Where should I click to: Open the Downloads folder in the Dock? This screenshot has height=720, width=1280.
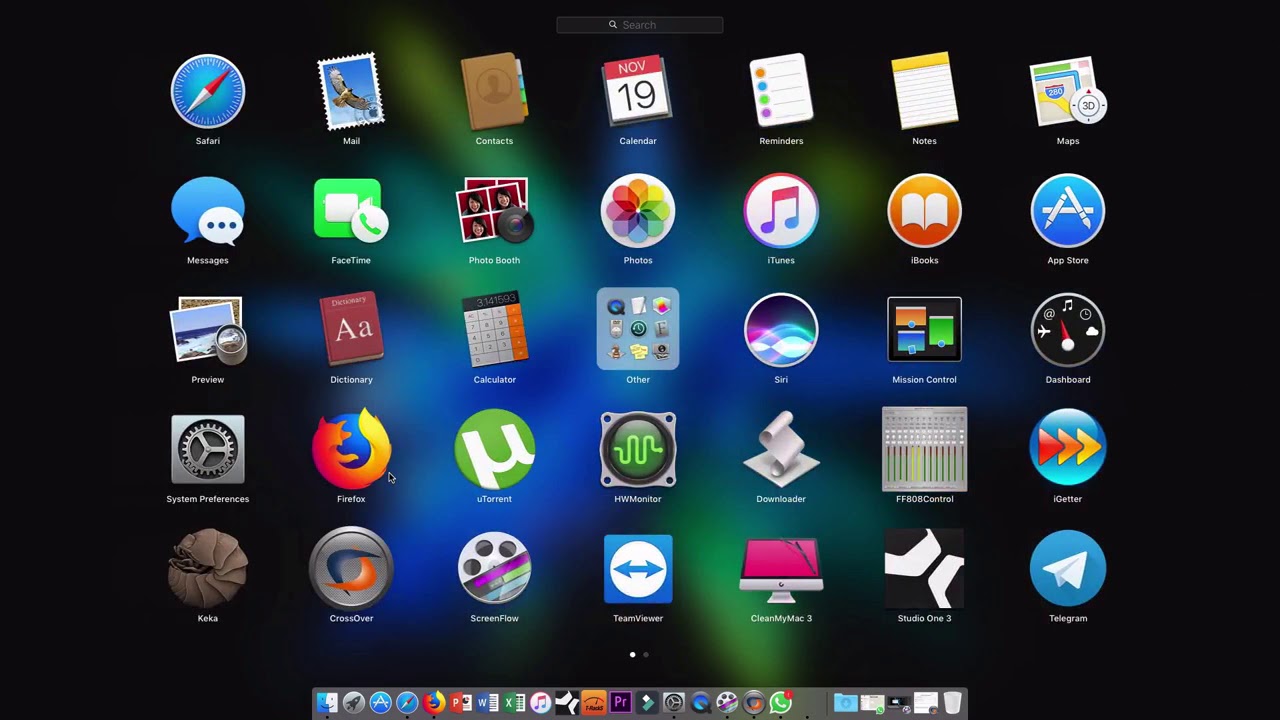tap(846, 703)
